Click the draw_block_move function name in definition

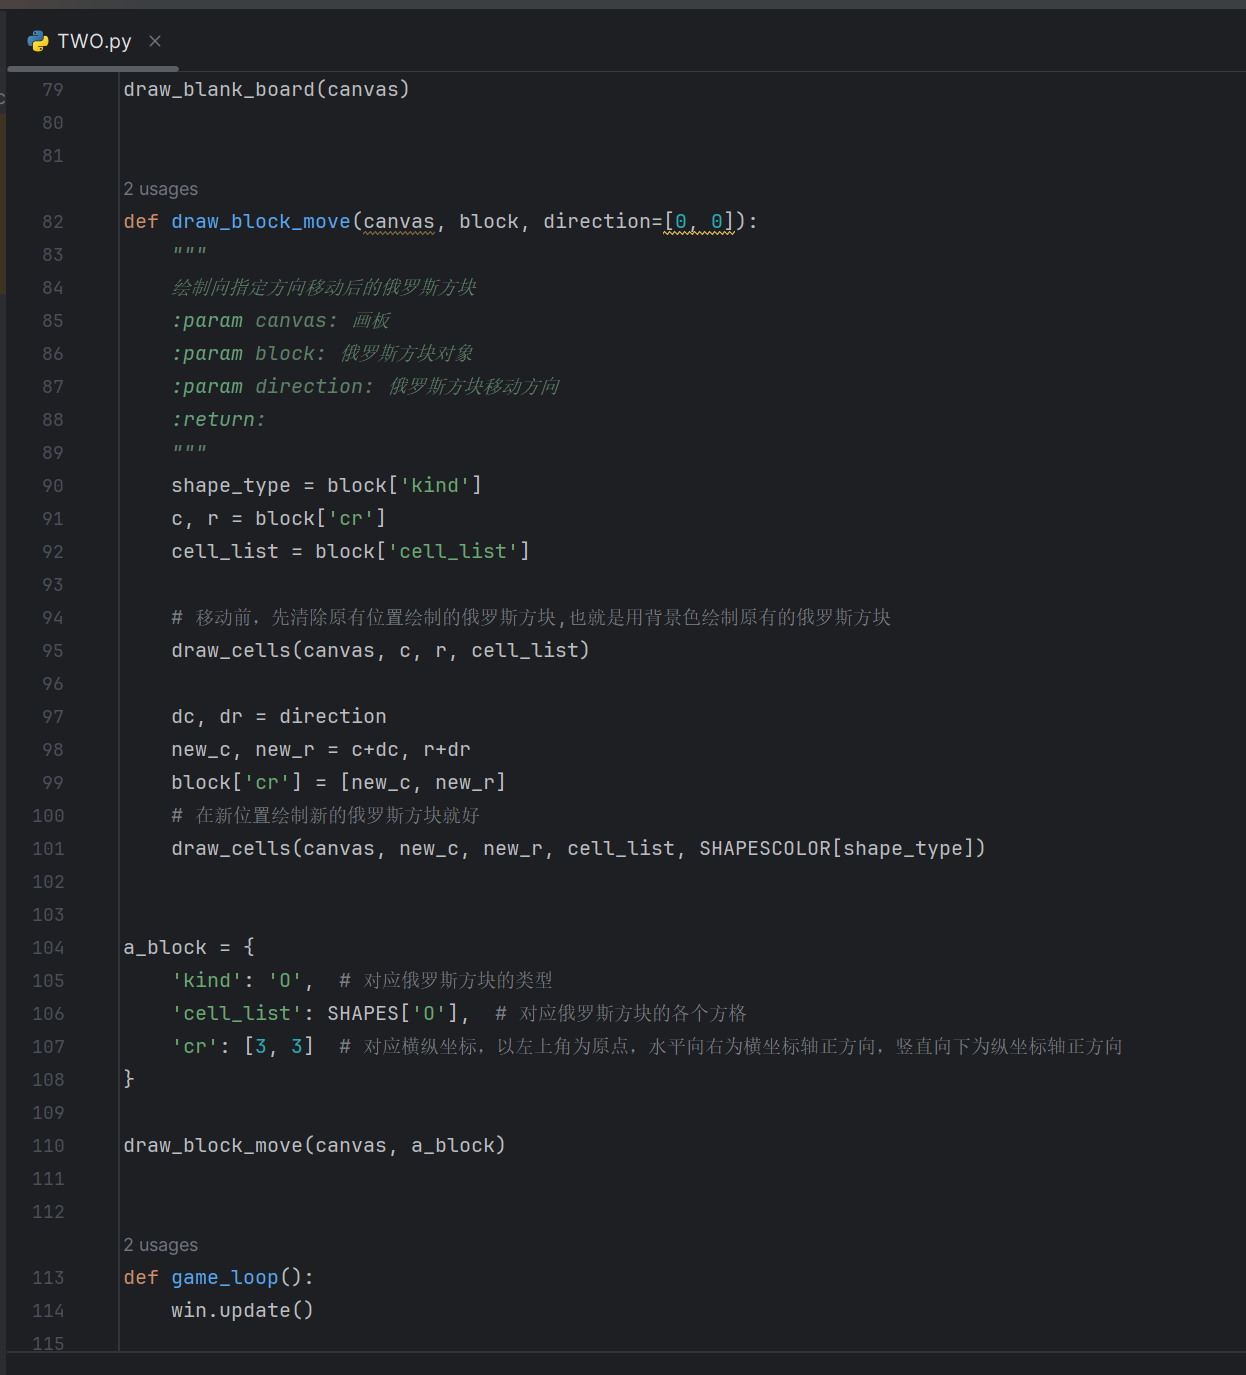pos(261,221)
